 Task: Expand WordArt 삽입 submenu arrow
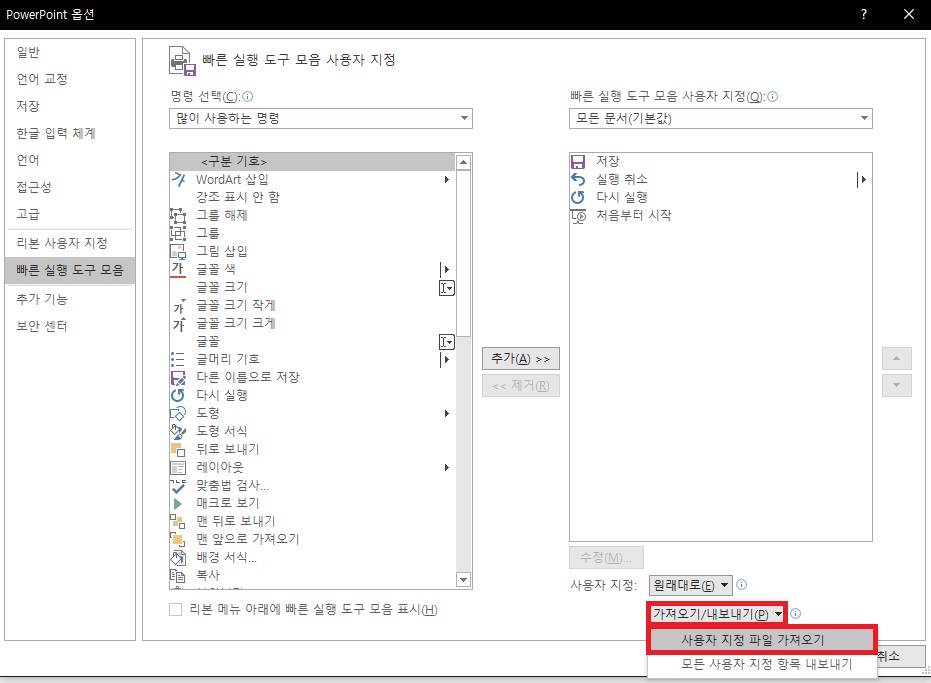pos(446,179)
